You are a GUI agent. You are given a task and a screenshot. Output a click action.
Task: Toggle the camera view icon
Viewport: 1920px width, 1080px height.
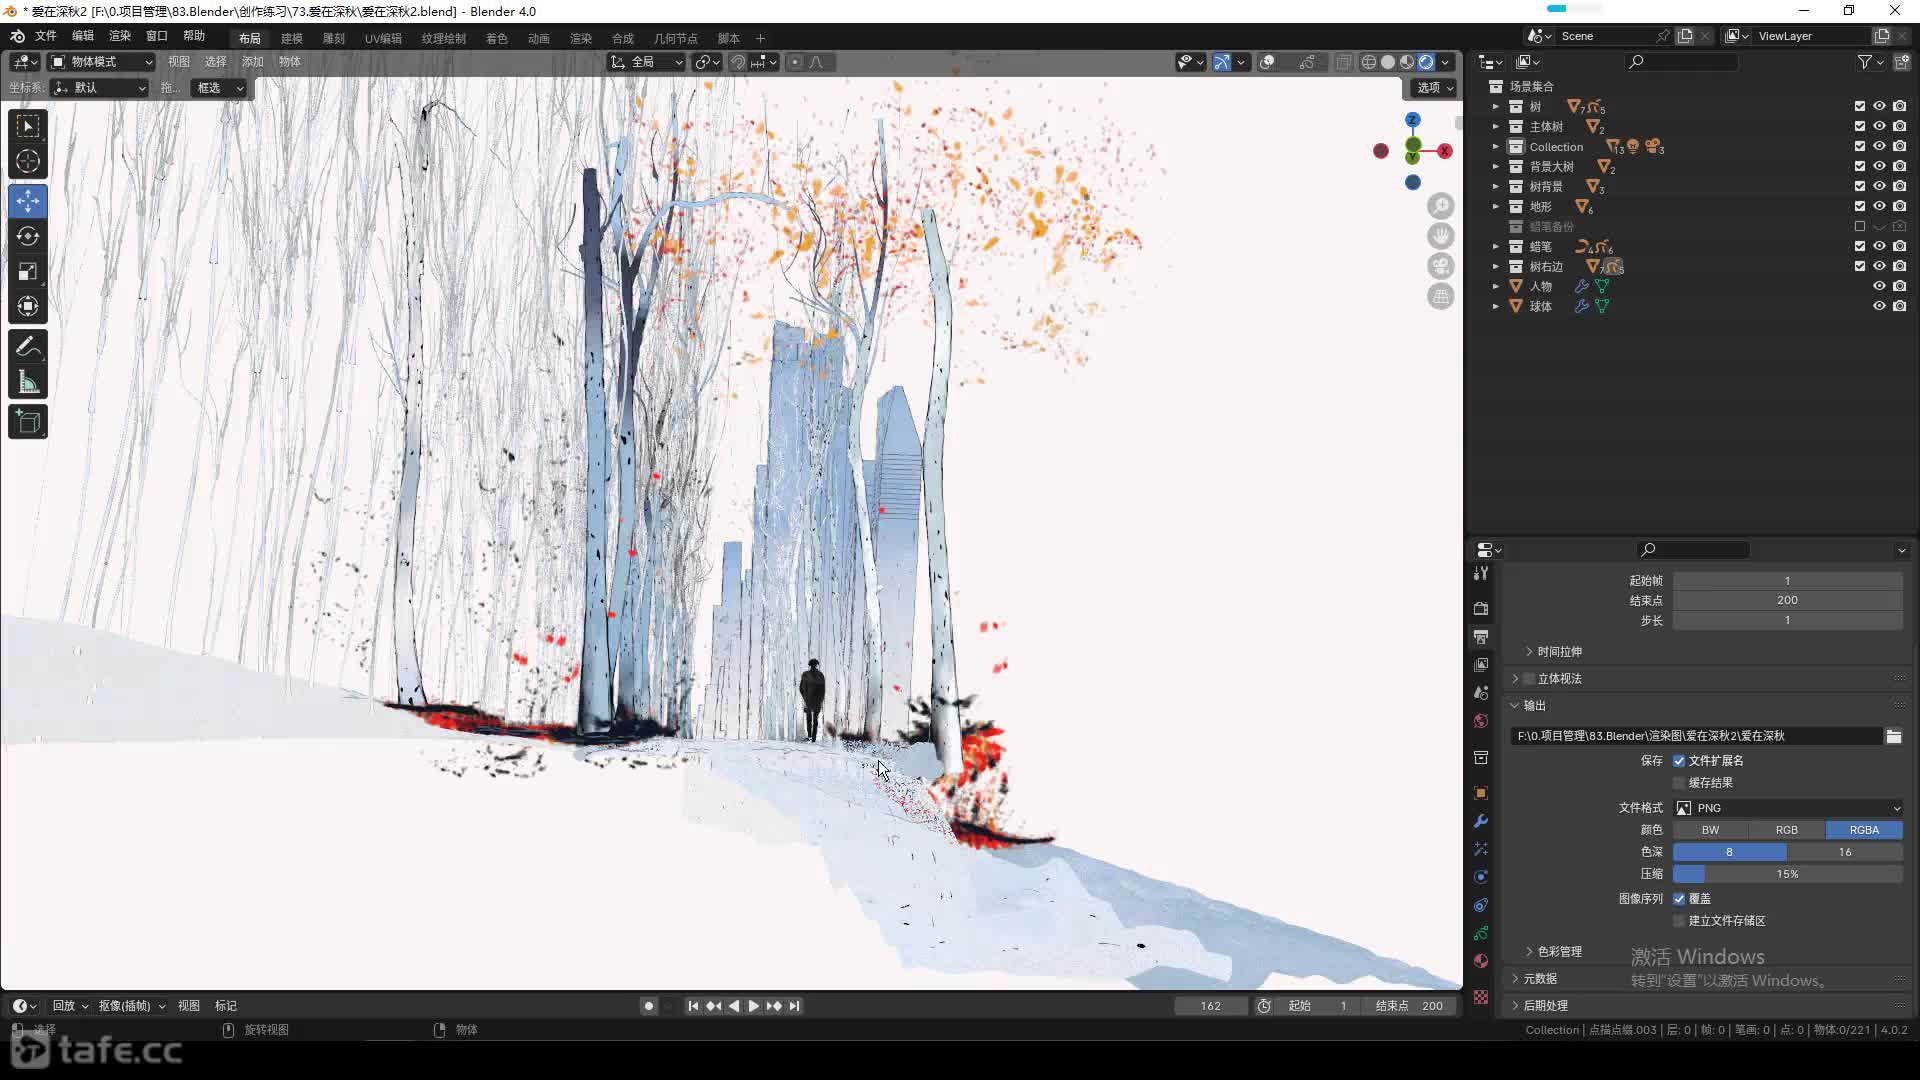(x=1441, y=266)
